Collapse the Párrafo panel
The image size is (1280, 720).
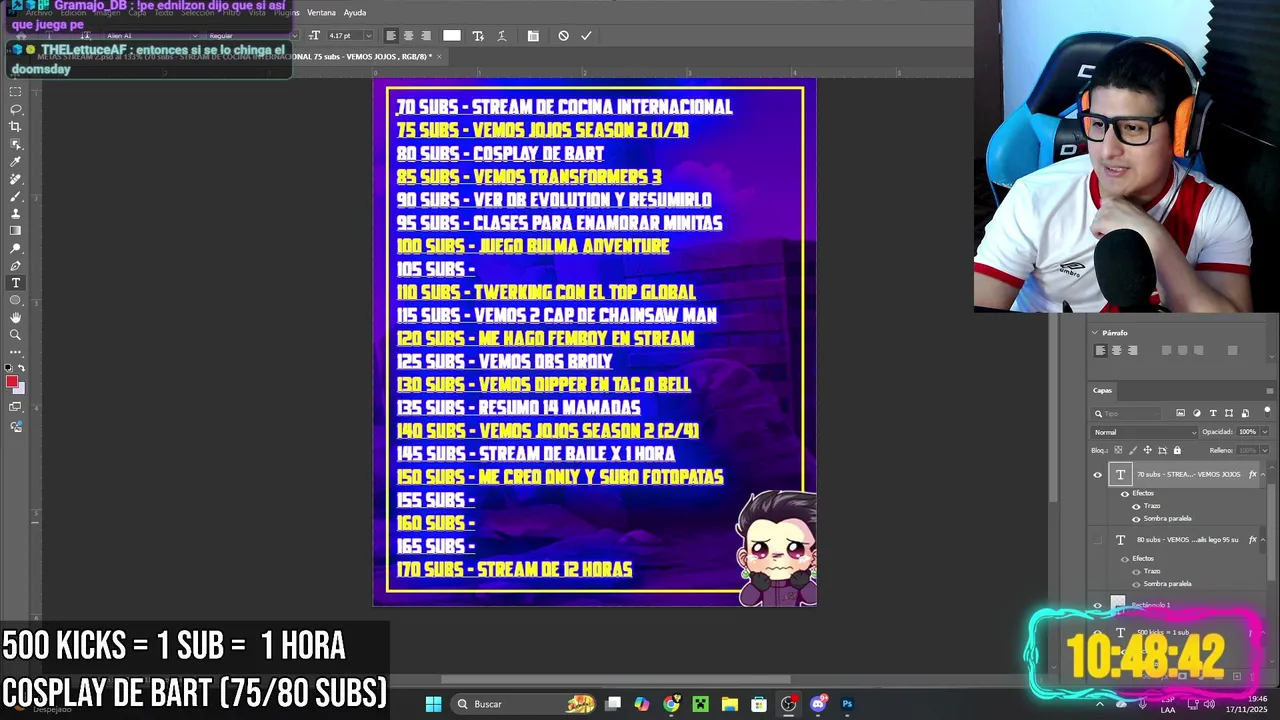click(1095, 333)
